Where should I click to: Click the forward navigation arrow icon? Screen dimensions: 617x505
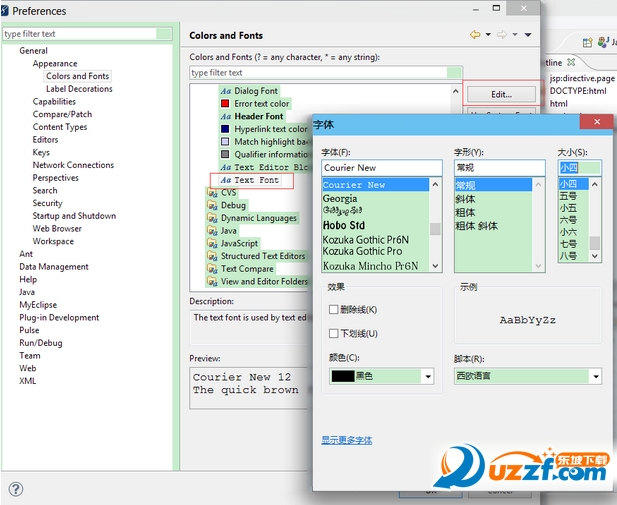tap(502, 35)
